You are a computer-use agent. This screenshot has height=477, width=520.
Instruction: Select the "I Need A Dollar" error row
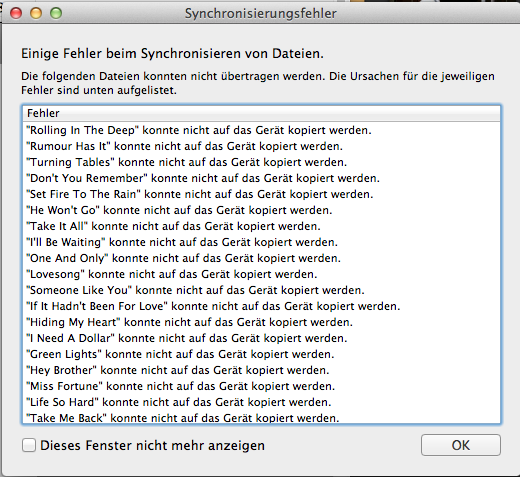click(x=261, y=338)
